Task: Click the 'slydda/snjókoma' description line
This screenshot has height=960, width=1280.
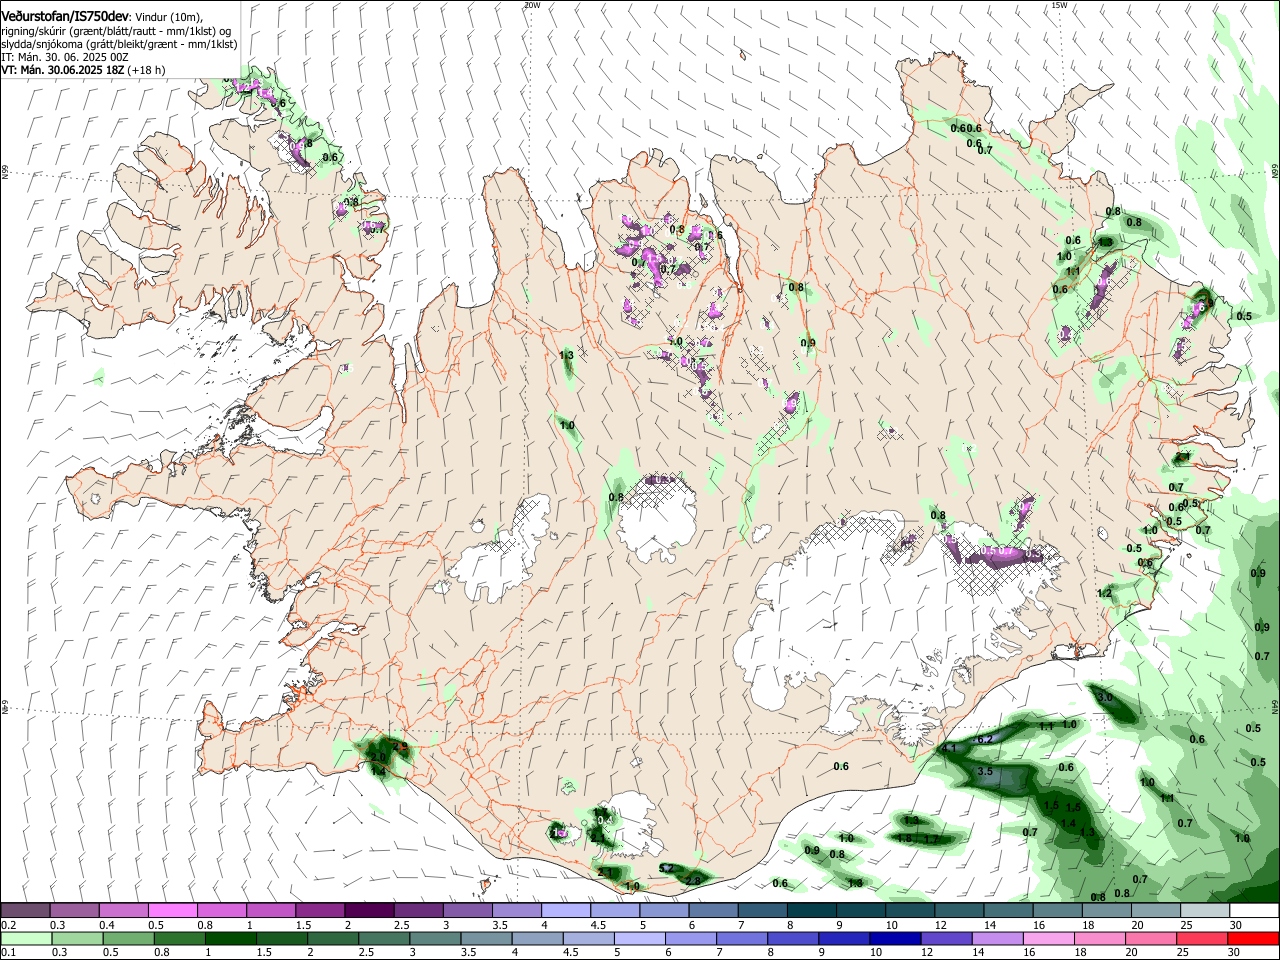Action: coord(119,44)
